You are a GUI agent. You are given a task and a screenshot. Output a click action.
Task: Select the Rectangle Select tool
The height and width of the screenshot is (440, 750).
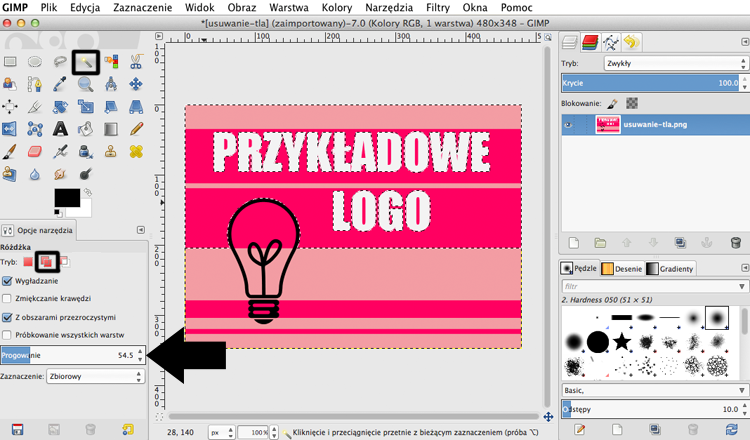point(10,62)
